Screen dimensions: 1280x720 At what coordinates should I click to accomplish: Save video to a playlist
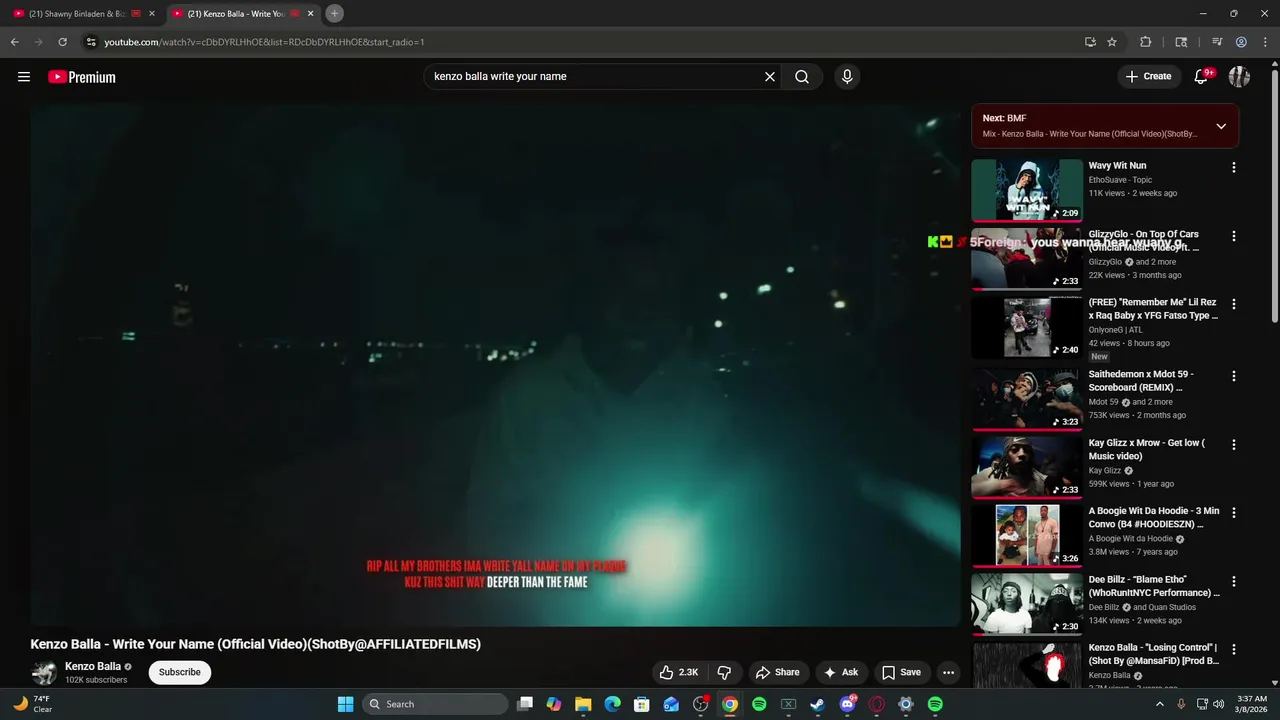901,672
